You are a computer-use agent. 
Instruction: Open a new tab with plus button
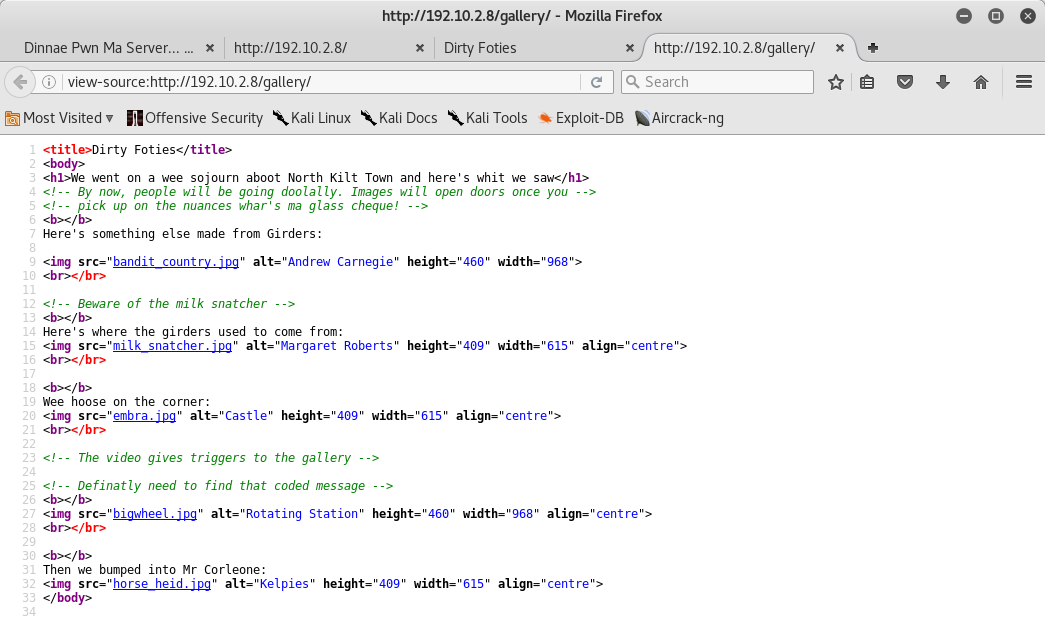[x=873, y=47]
